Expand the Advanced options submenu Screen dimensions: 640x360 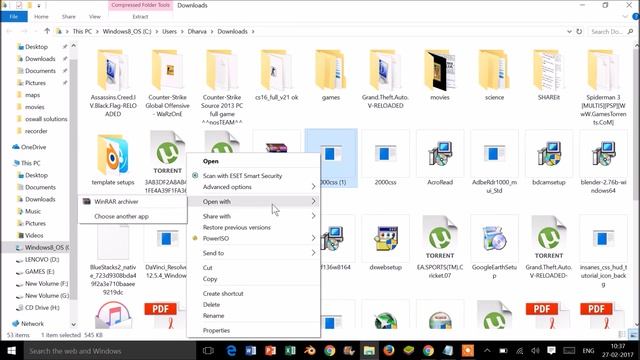(313, 187)
